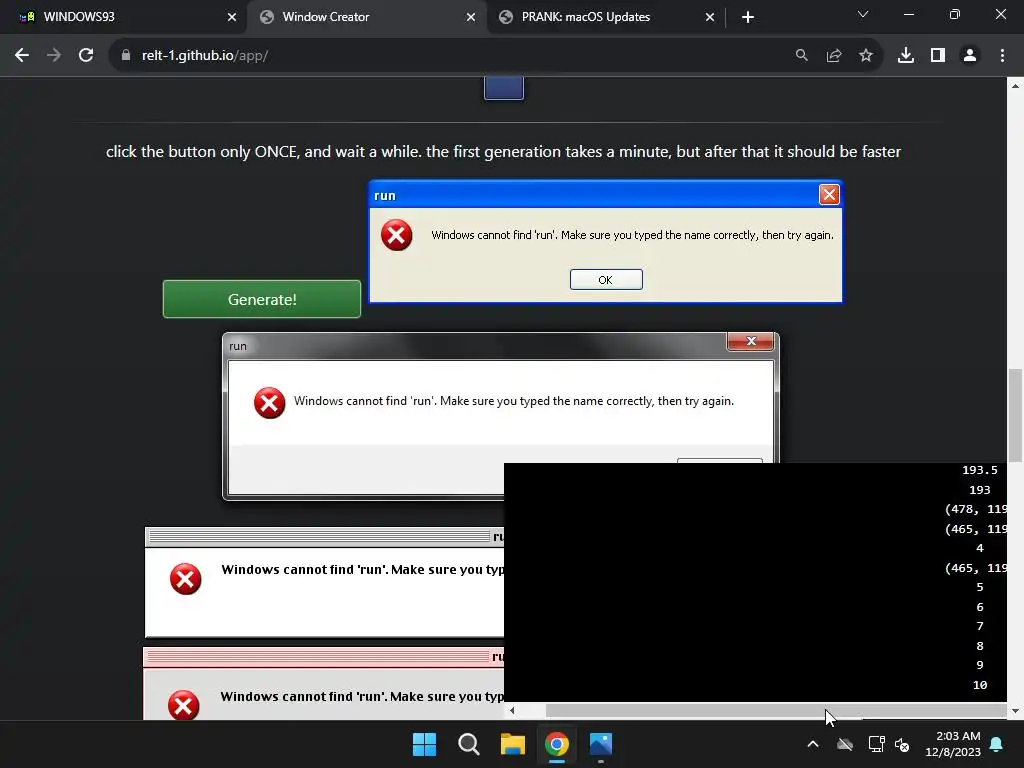Switch to PRANK: macOS Updates tab
The height and width of the screenshot is (768, 1024).
(x=605, y=17)
